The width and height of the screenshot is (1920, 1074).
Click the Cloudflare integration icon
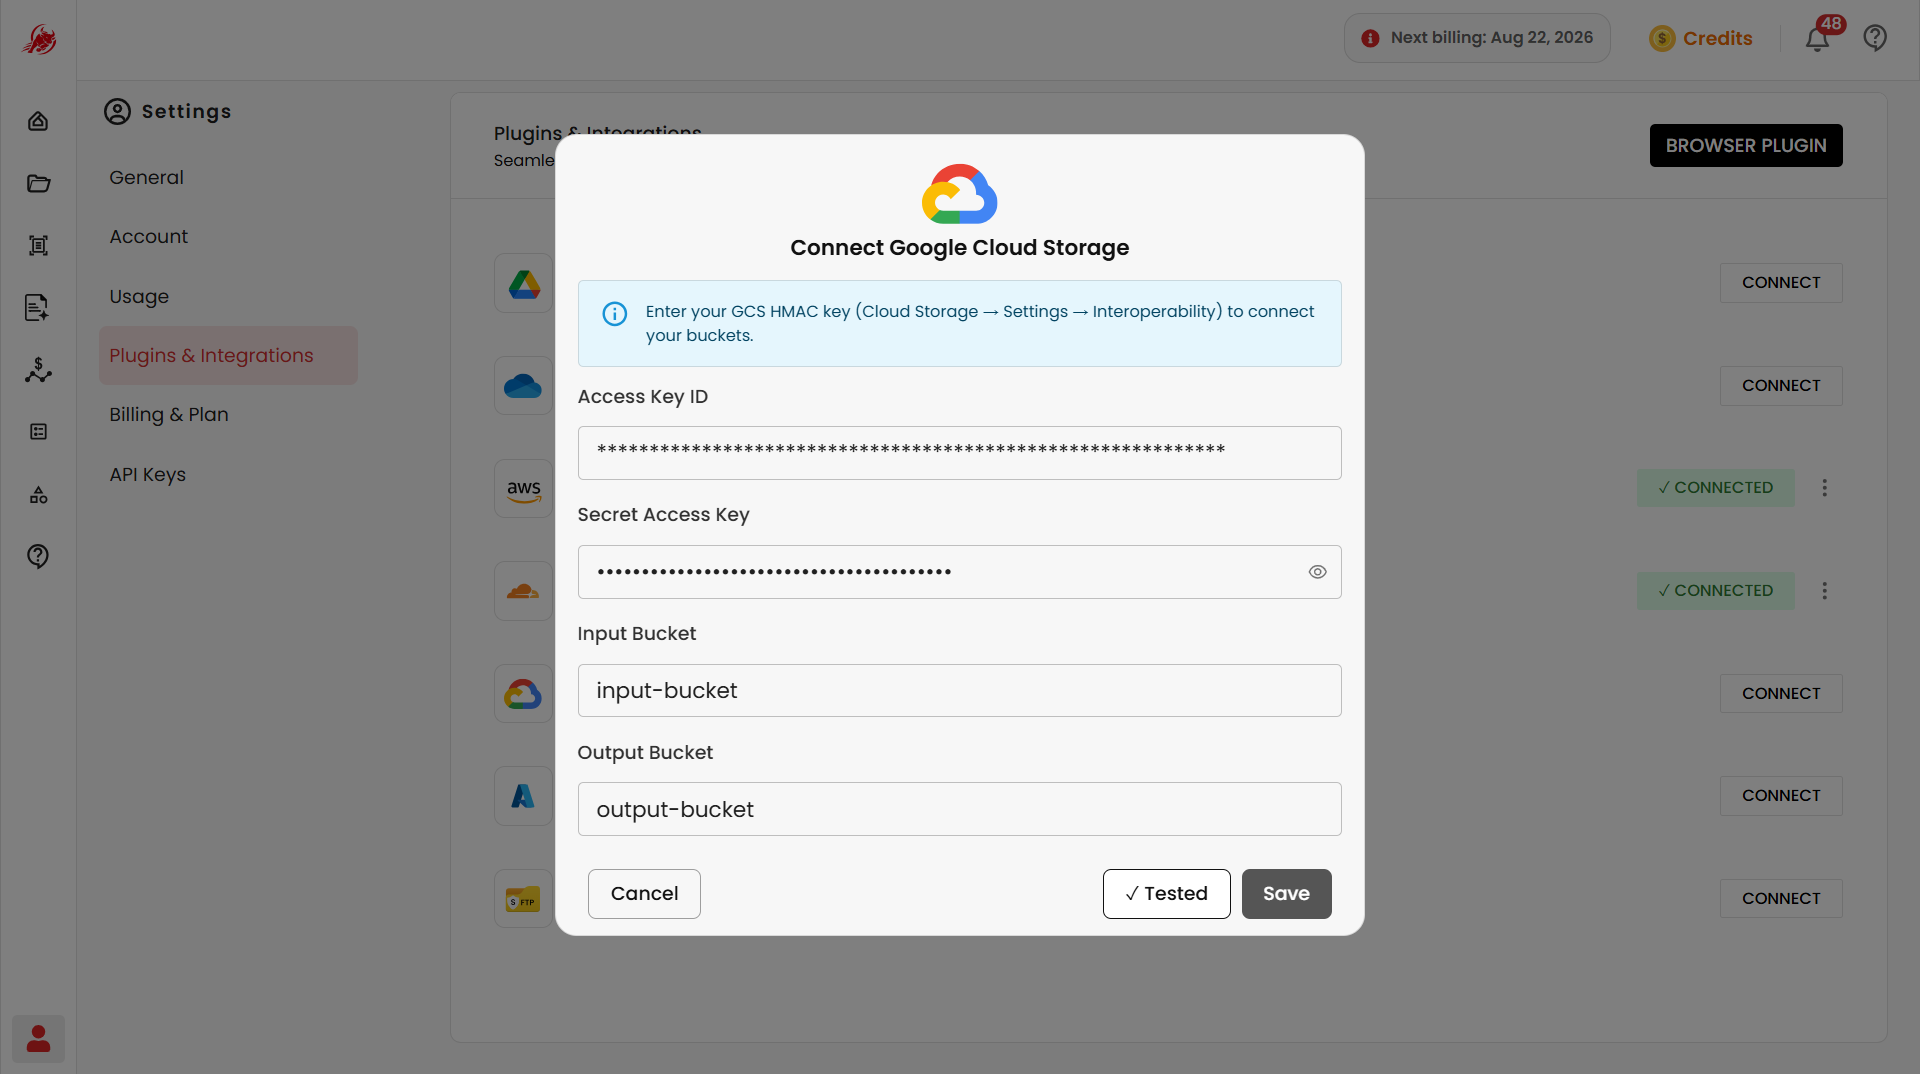click(x=524, y=591)
